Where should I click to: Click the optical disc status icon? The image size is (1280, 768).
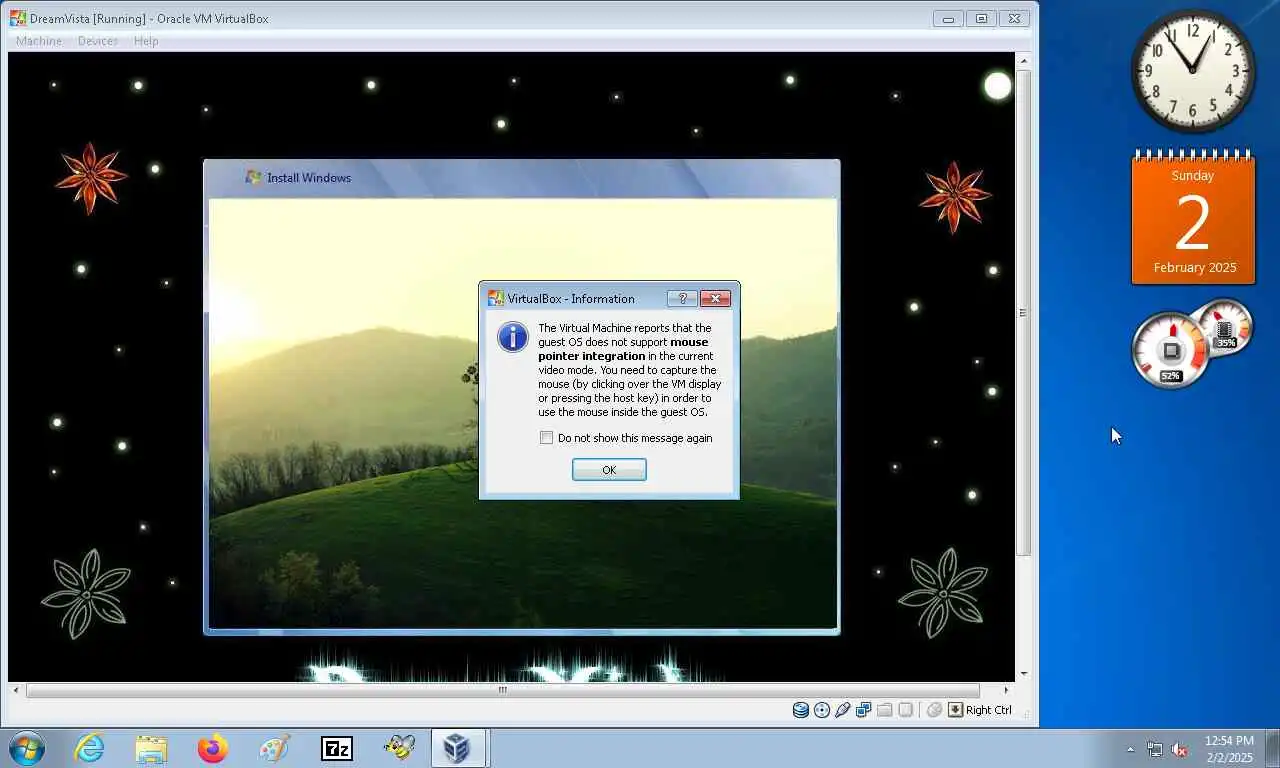[822, 710]
